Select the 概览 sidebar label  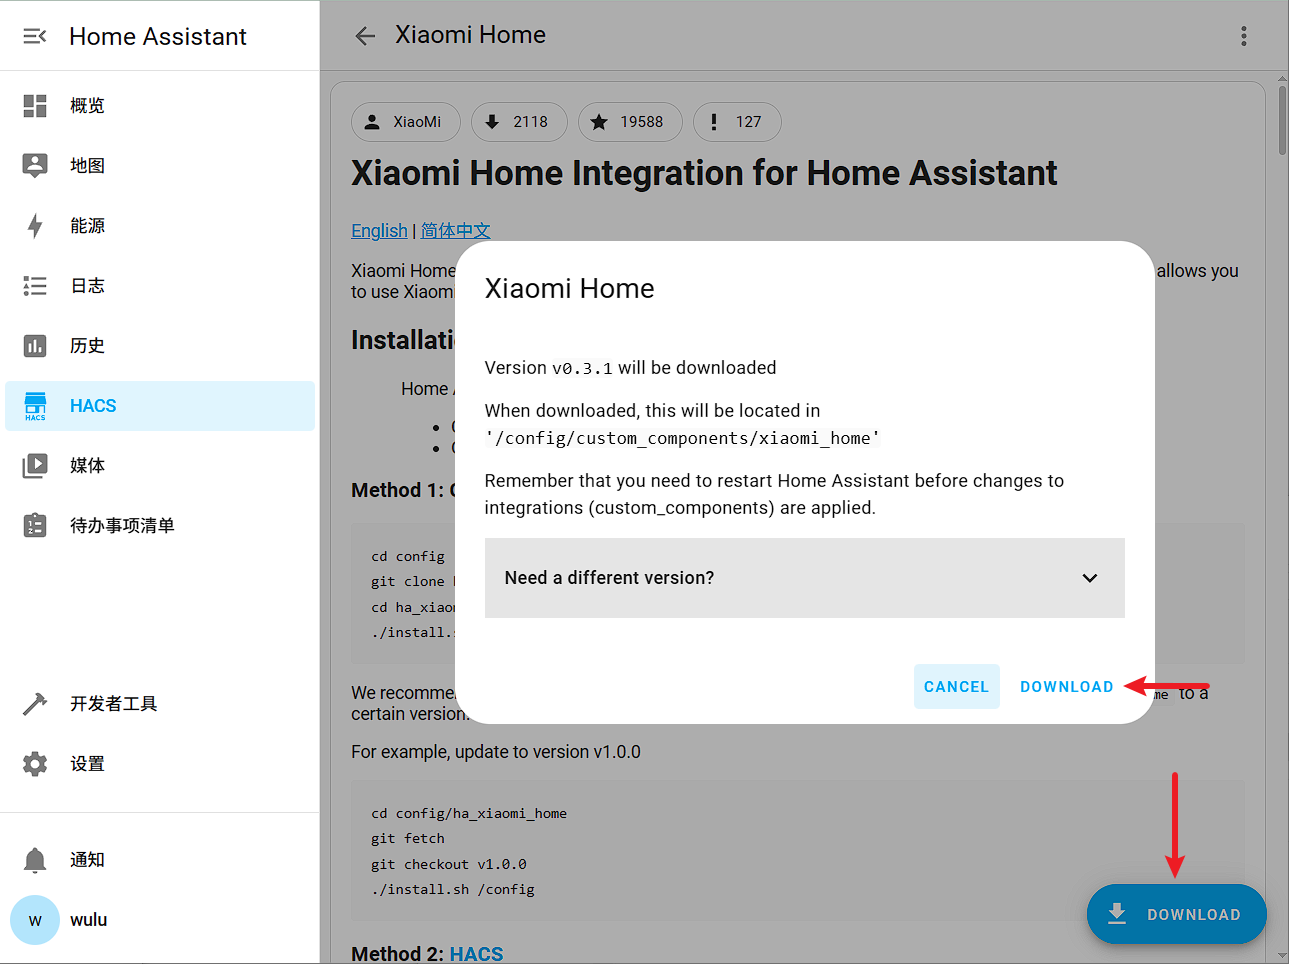point(87,105)
